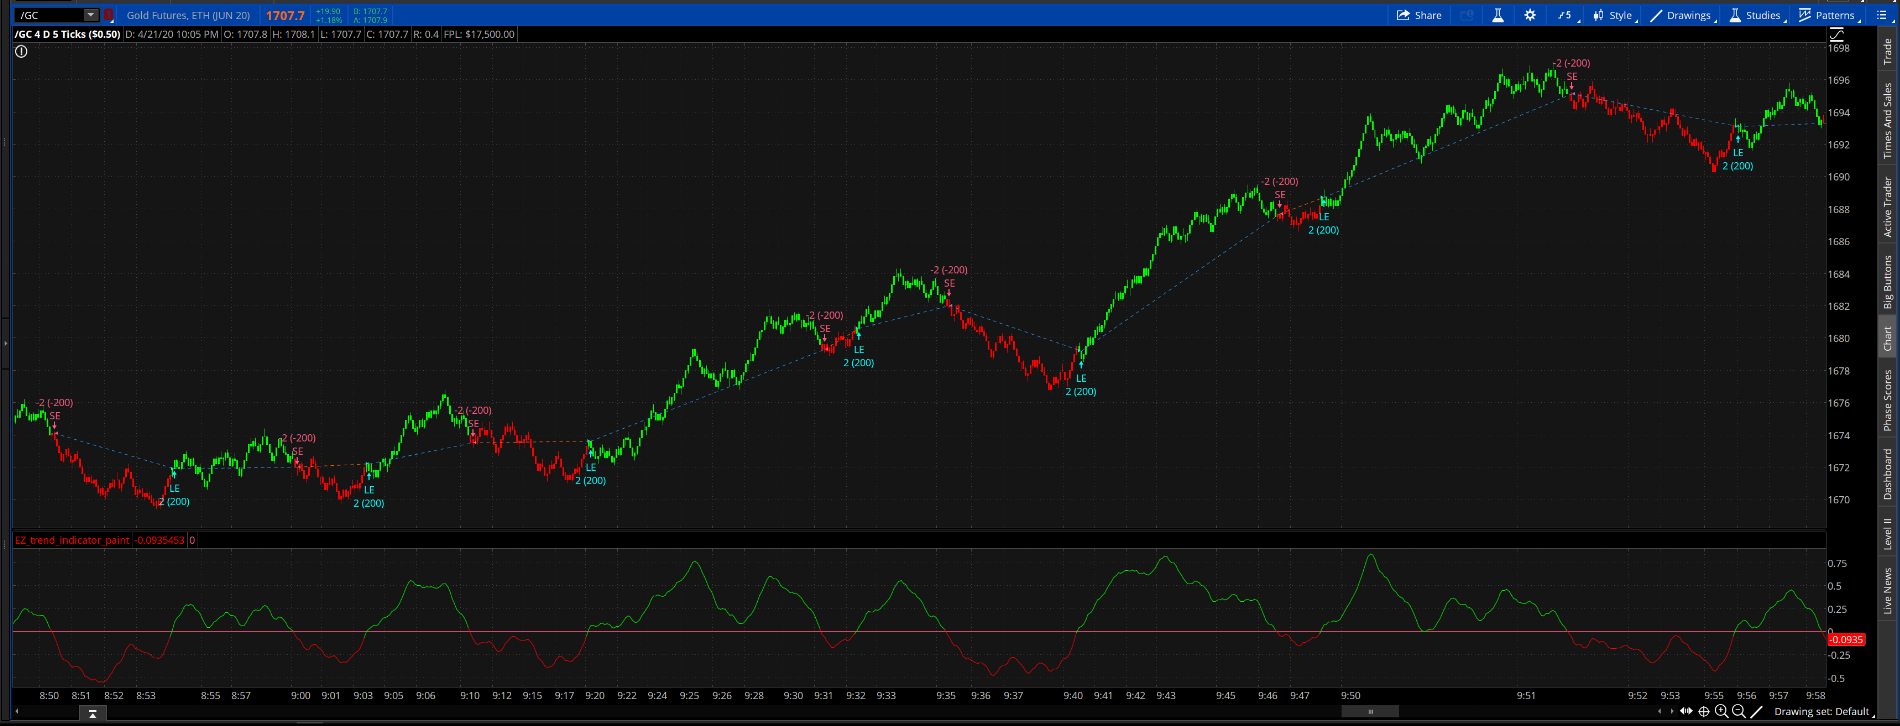Click the Gold Futures, ETH (JUN 20) description

188,15
